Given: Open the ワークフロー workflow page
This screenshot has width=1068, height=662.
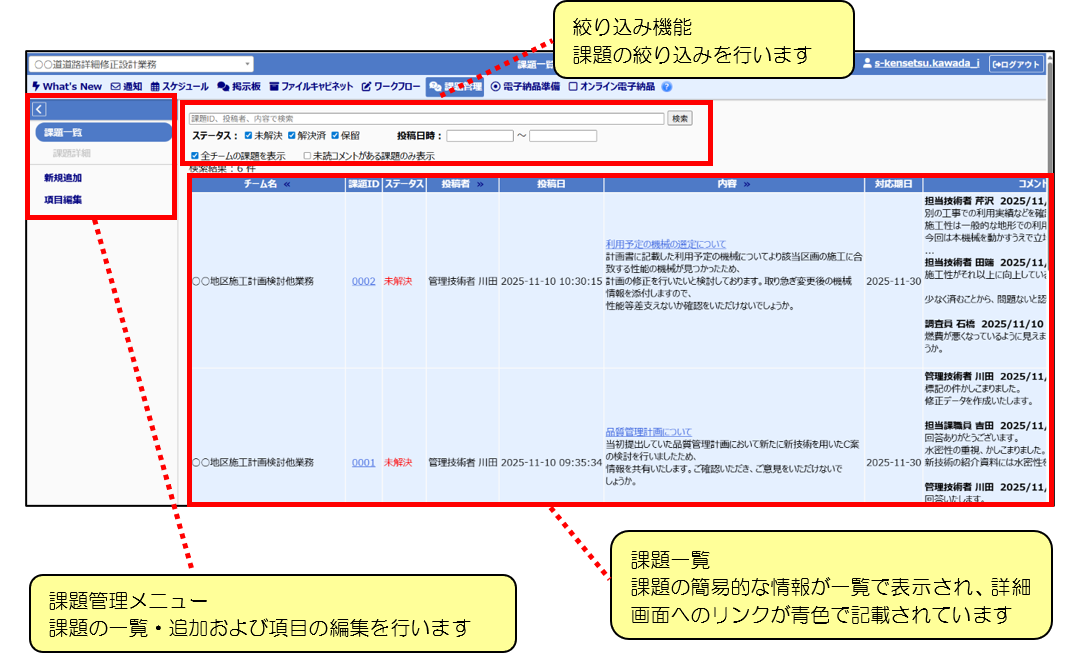Looking at the screenshot, I should pos(390,87).
